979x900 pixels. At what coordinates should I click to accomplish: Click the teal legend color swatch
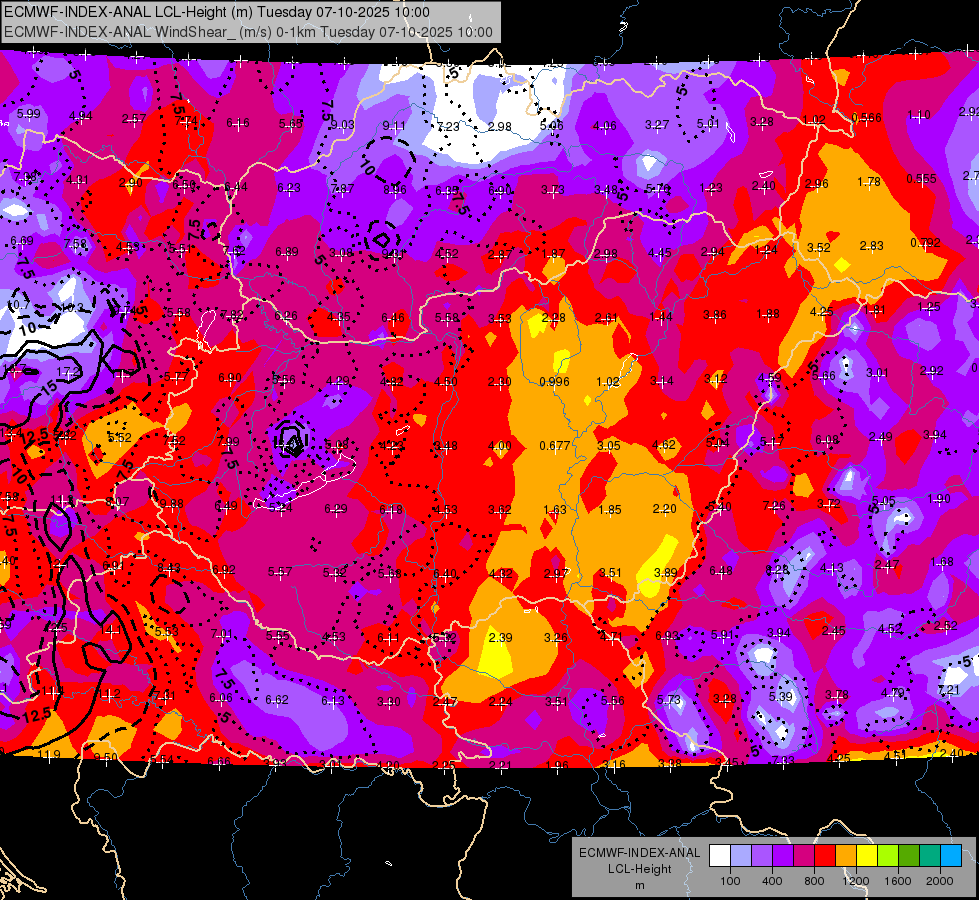coord(930,856)
